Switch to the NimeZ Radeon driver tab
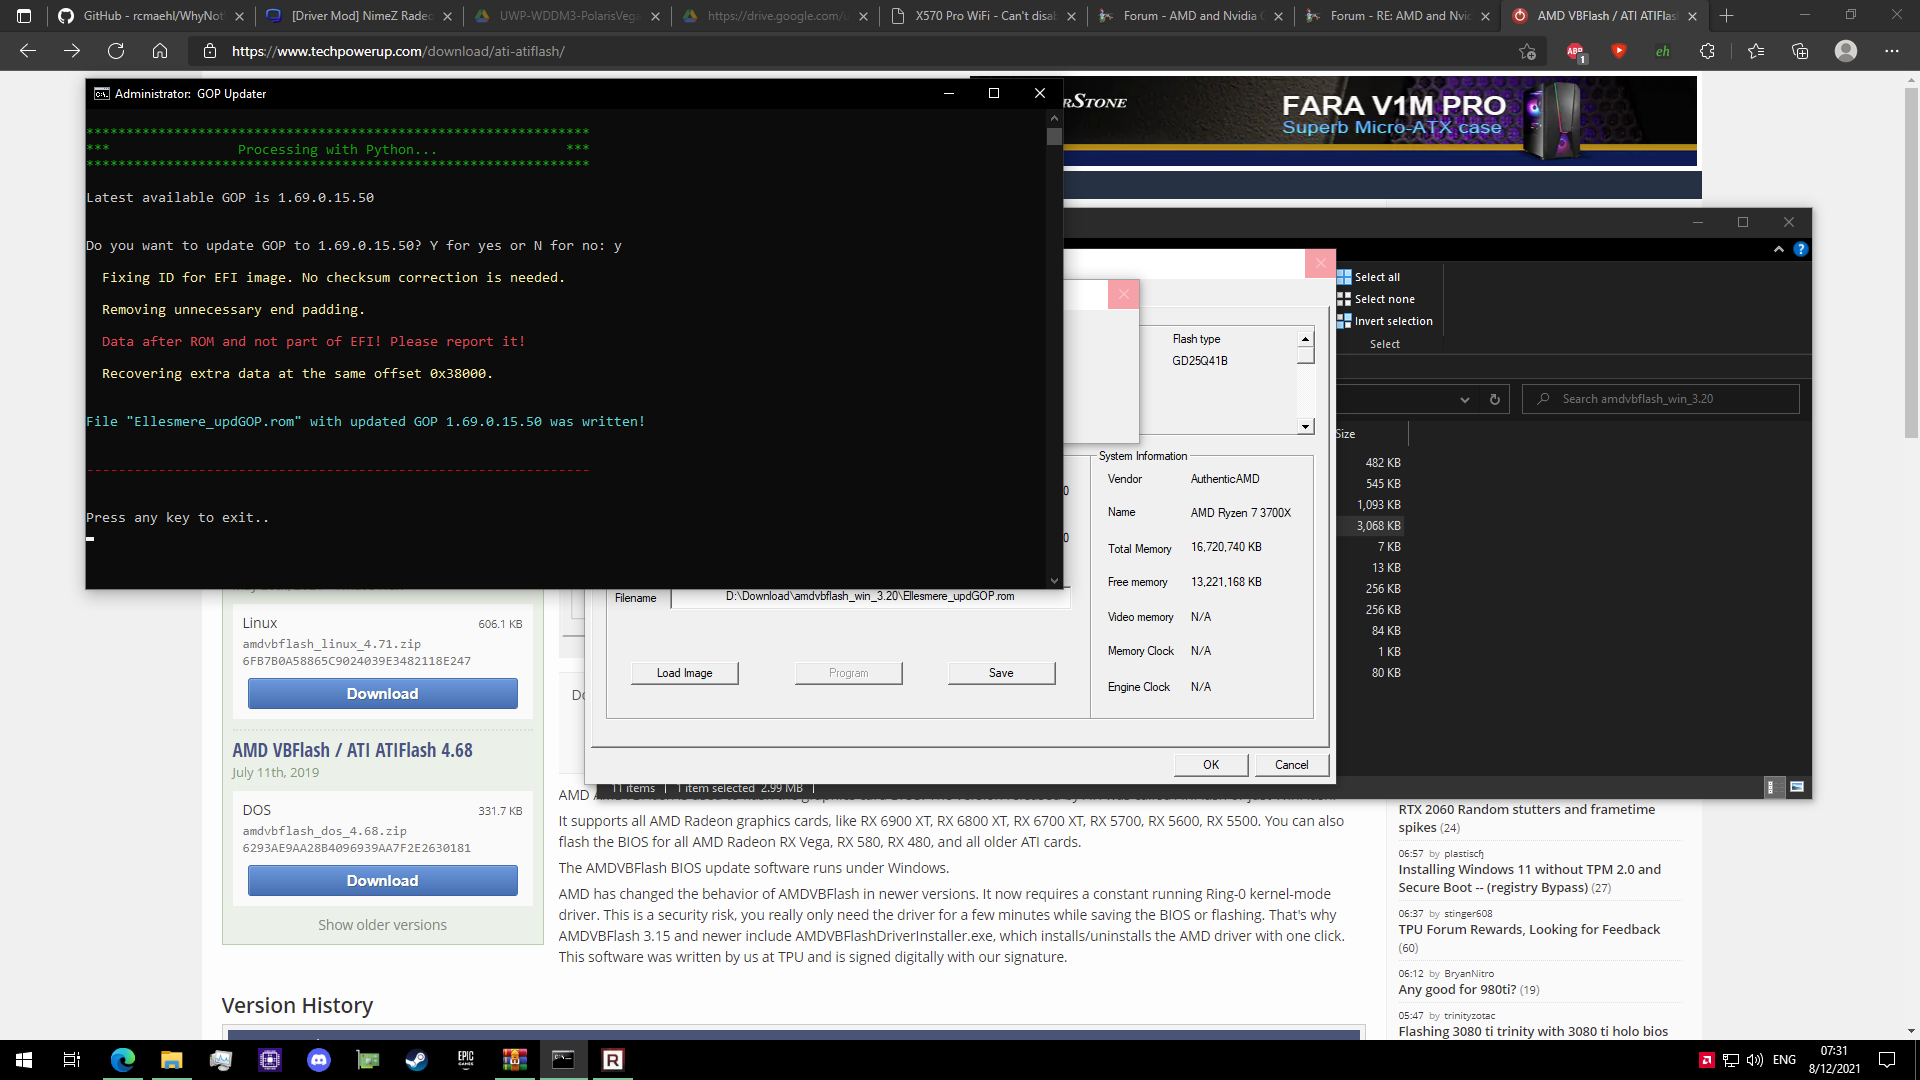 (x=360, y=16)
